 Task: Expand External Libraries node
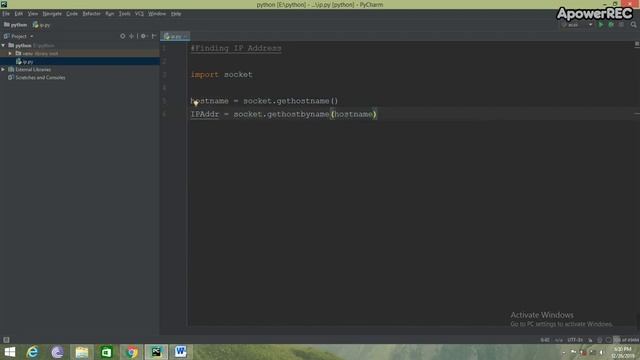pyautogui.click(x=3, y=70)
